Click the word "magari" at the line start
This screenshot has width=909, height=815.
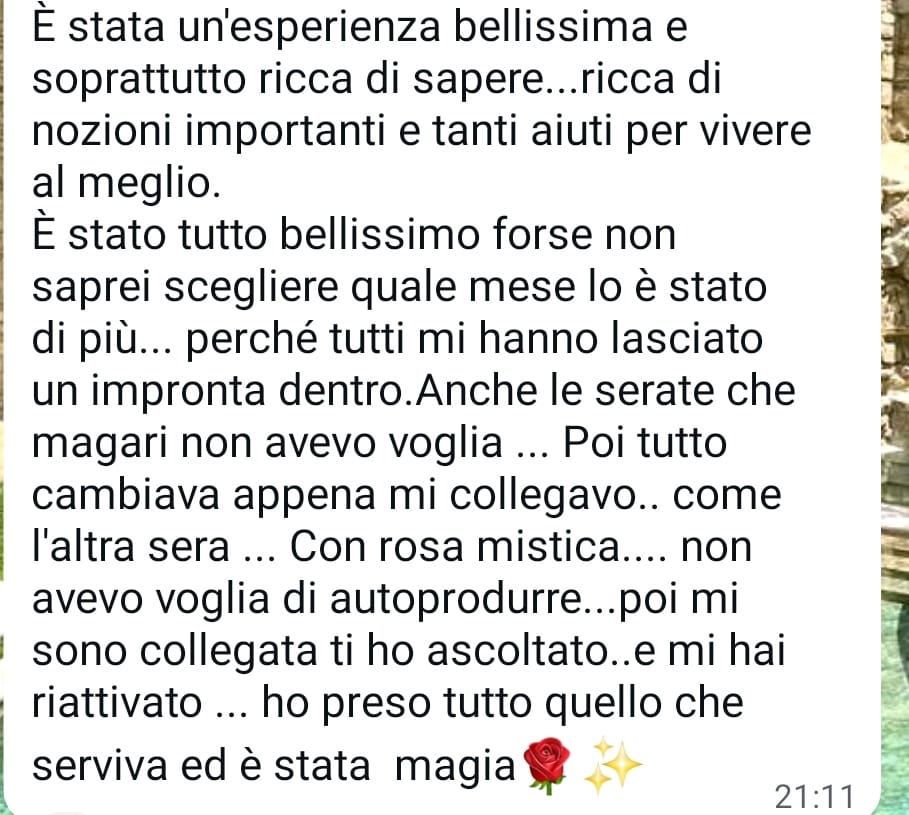(100, 444)
